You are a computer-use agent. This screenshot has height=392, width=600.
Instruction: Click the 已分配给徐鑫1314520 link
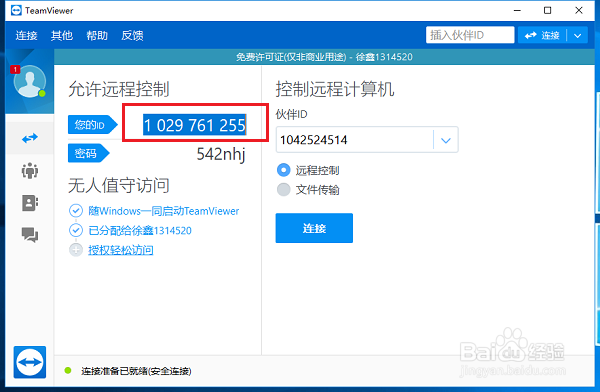pos(140,230)
